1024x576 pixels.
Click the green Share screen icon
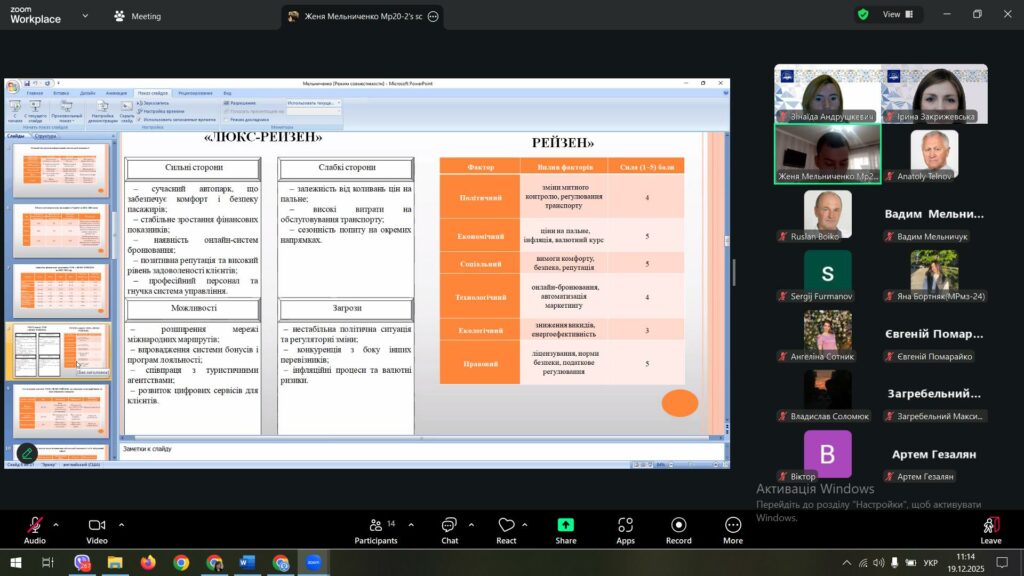click(566, 525)
